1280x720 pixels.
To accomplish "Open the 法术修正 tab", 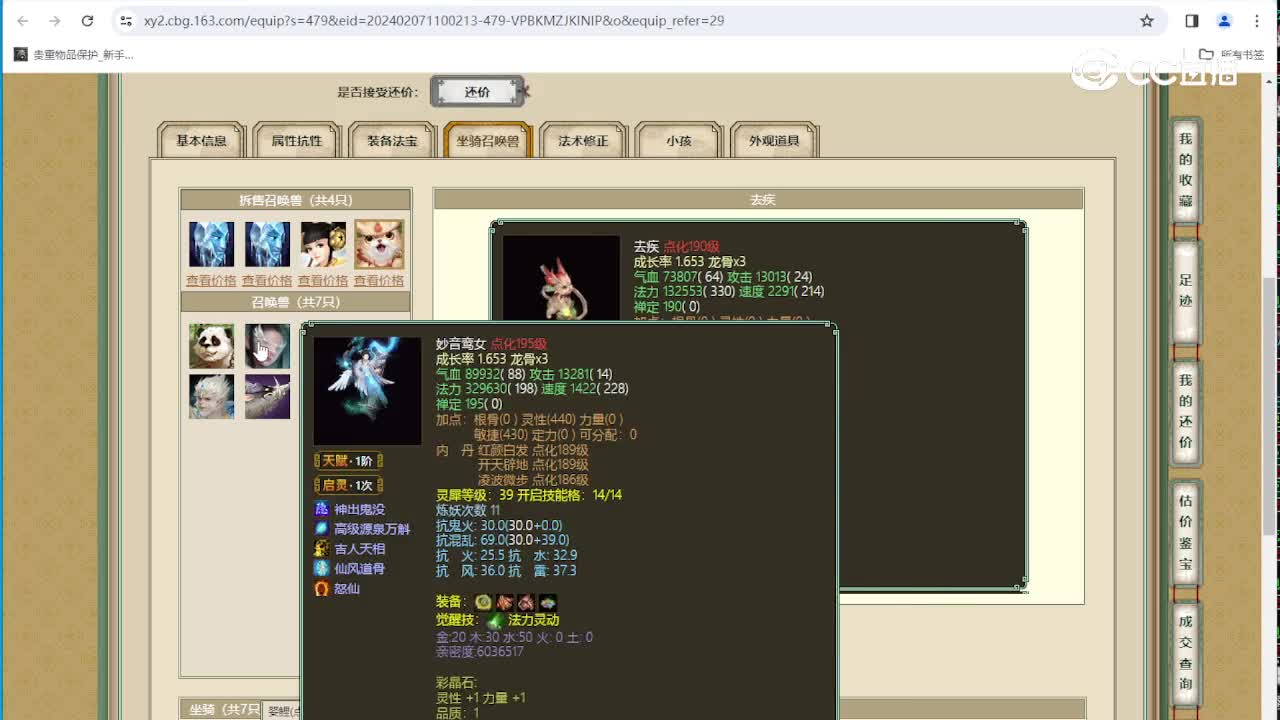I will (x=583, y=141).
